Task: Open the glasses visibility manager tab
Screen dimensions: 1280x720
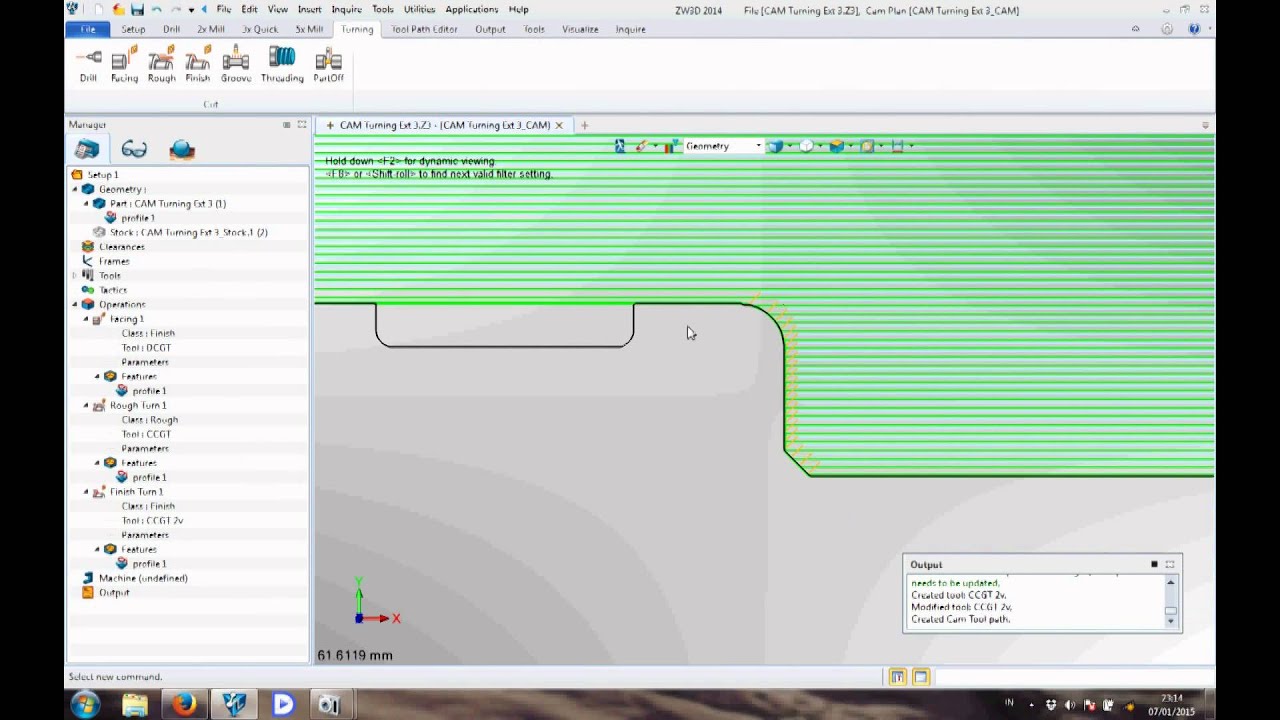Action: coord(134,150)
